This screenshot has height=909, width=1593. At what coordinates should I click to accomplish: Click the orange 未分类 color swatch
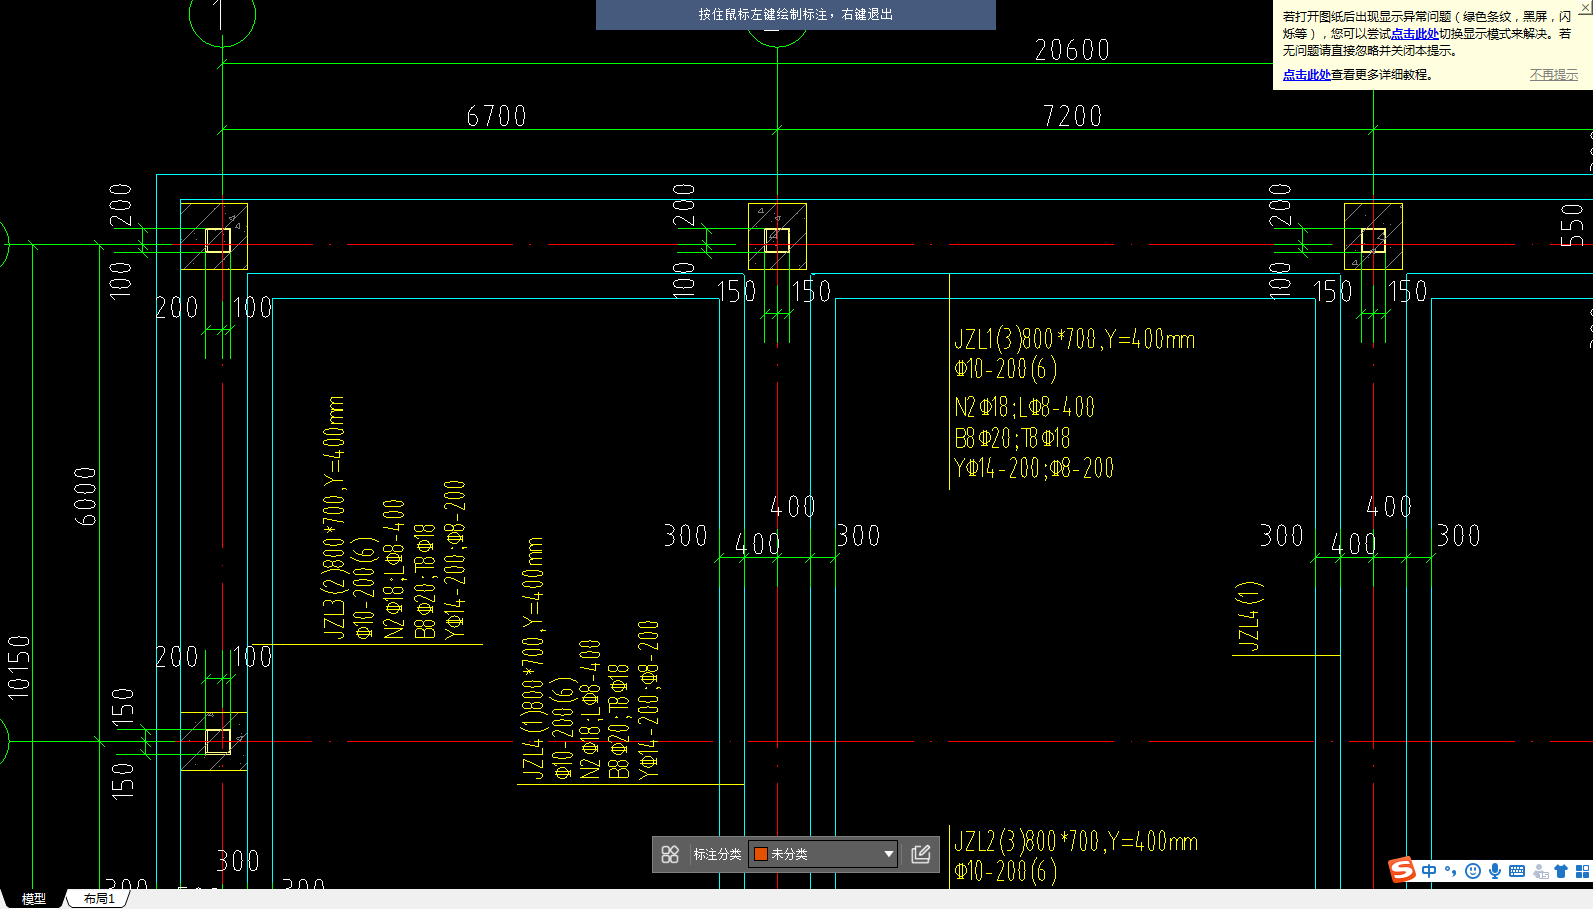[x=761, y=854]
